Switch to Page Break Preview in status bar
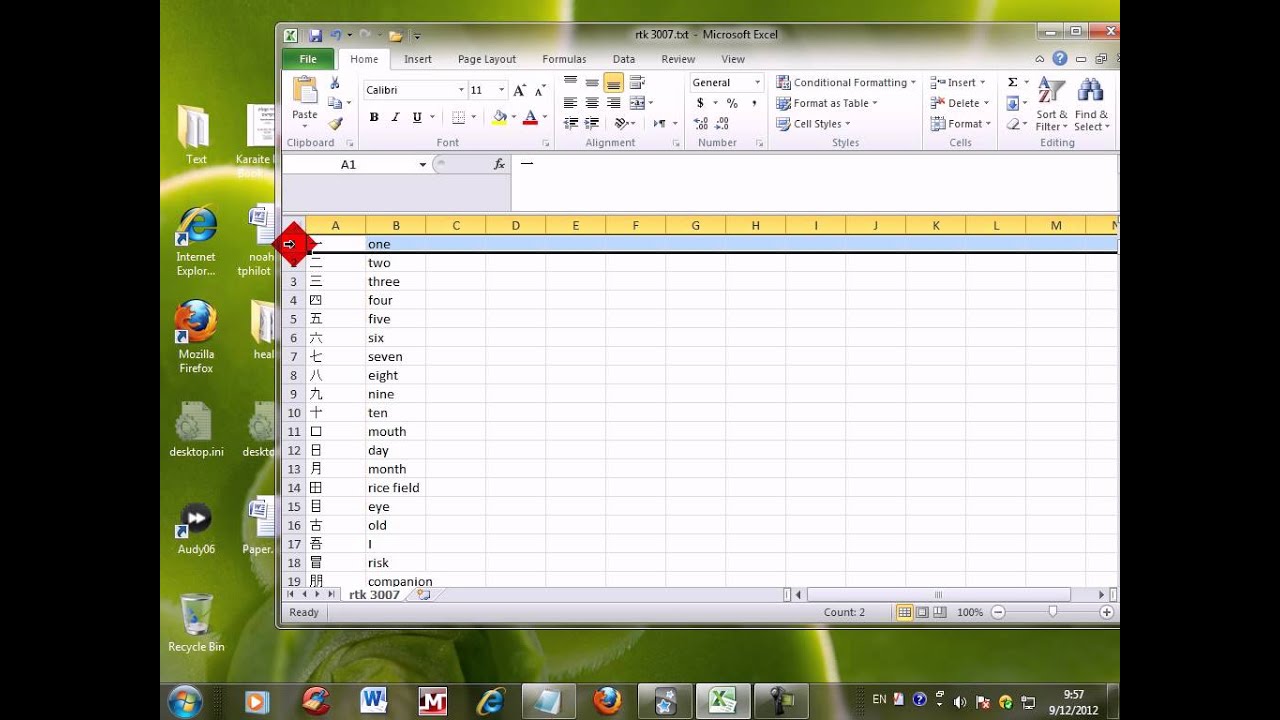This screenshot has height=720, width=1280. coord(941,612)
